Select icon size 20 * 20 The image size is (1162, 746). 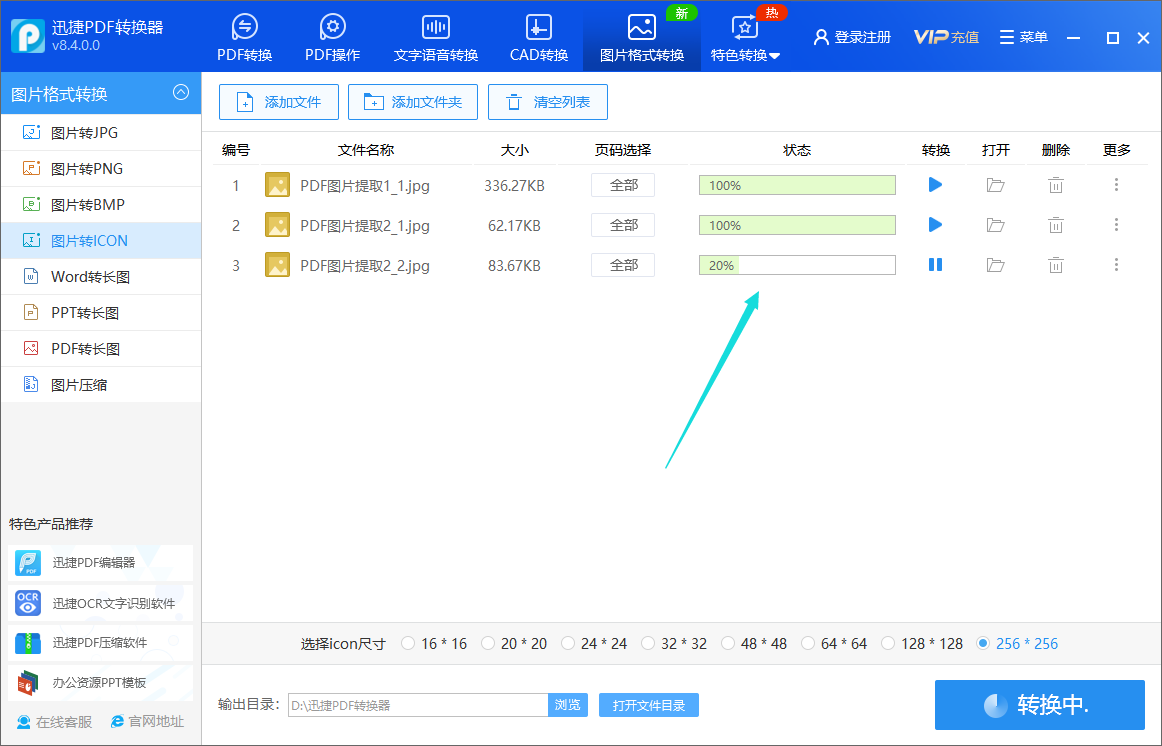click(x=488, y=643)
